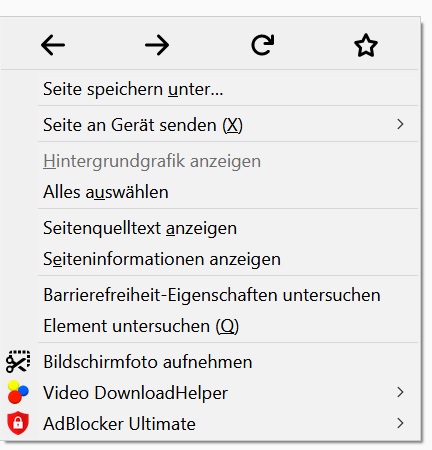Click the Video DownloadHelper colored balls icon
This screenshot has width=432, height=450.
click(18, 392)
